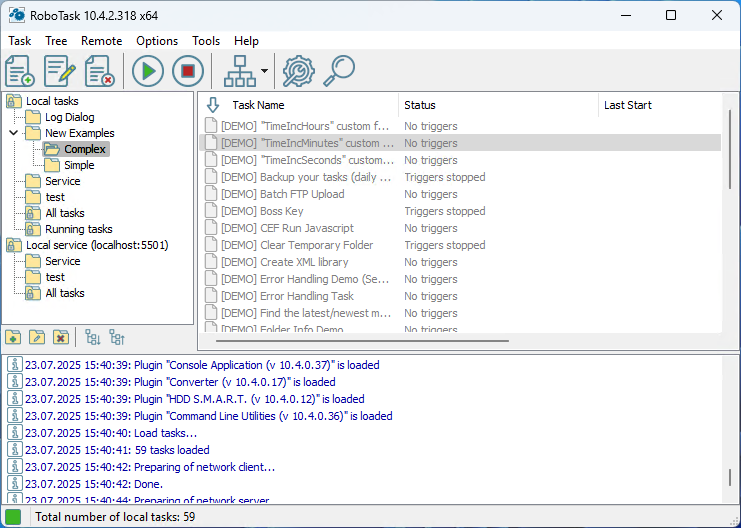Open the Options menu
Viewport: 741px width, 528px height.
pos(157,41)
